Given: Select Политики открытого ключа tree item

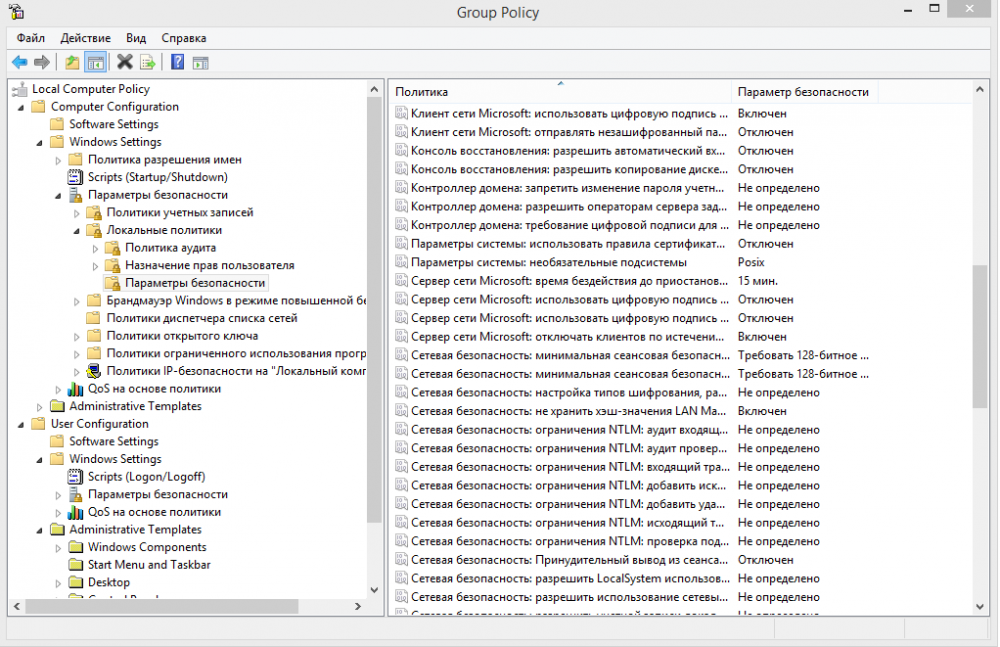Looking at the screenshot, I should coord(182,336).
